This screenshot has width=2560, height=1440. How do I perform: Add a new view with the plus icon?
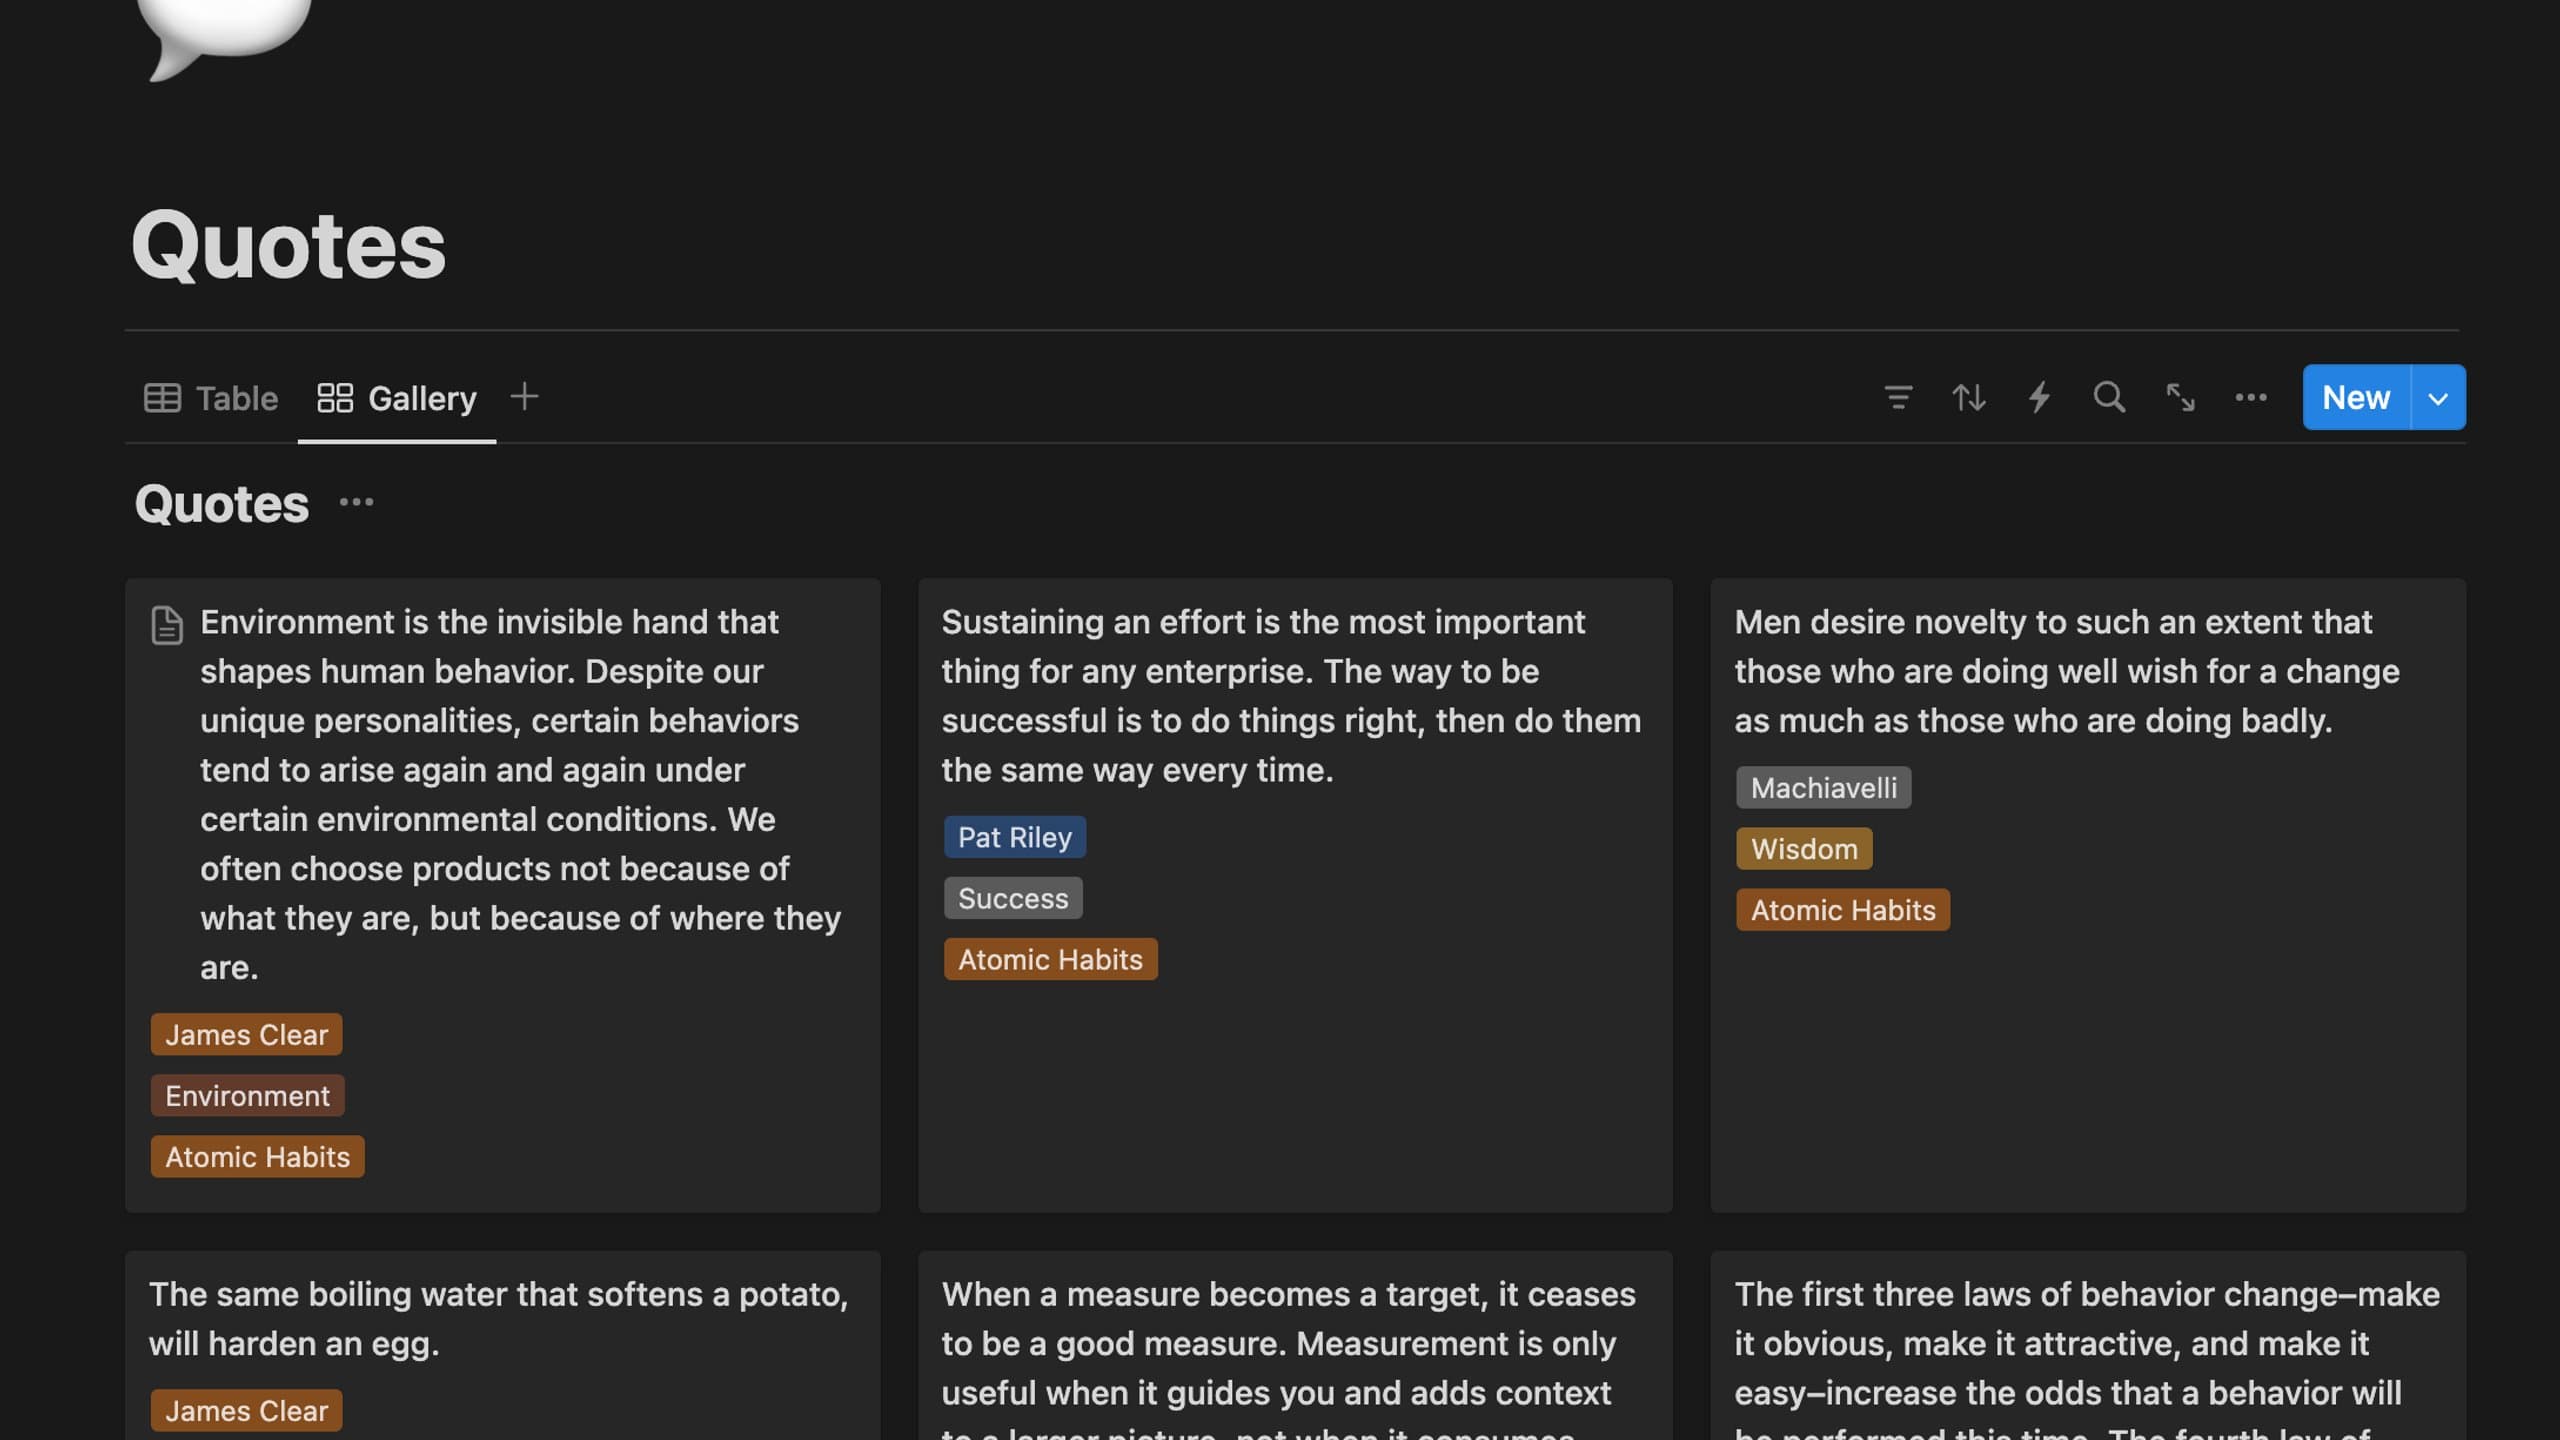click(x=524, y=397)
